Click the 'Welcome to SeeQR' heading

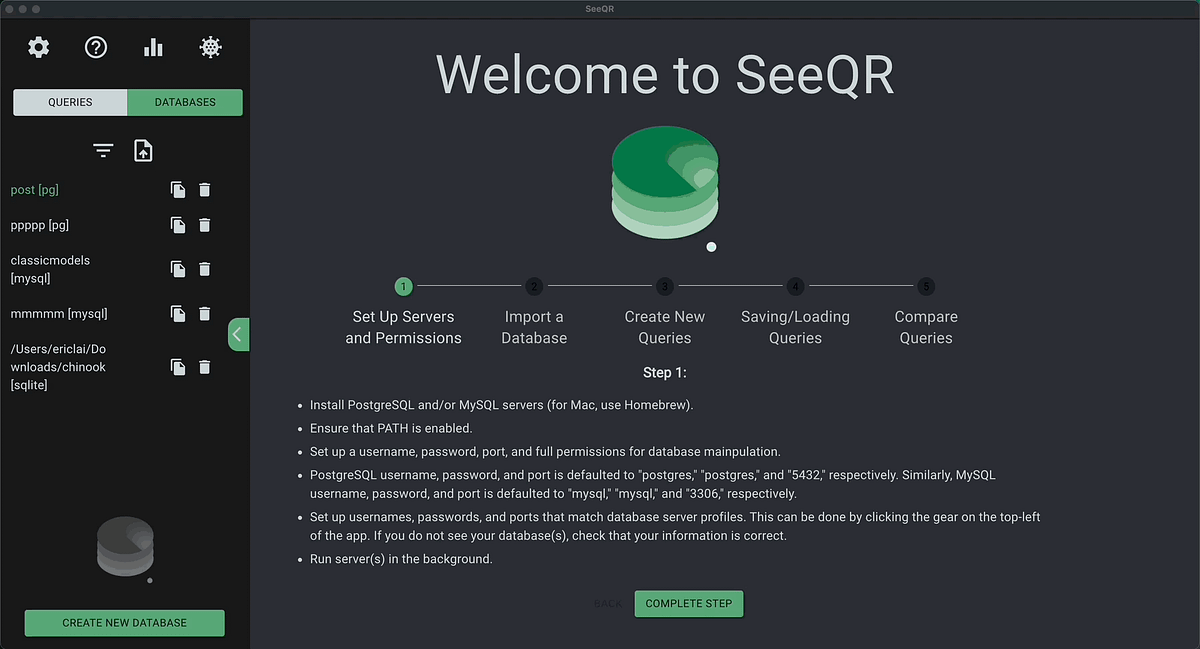[x=665, y=74]
